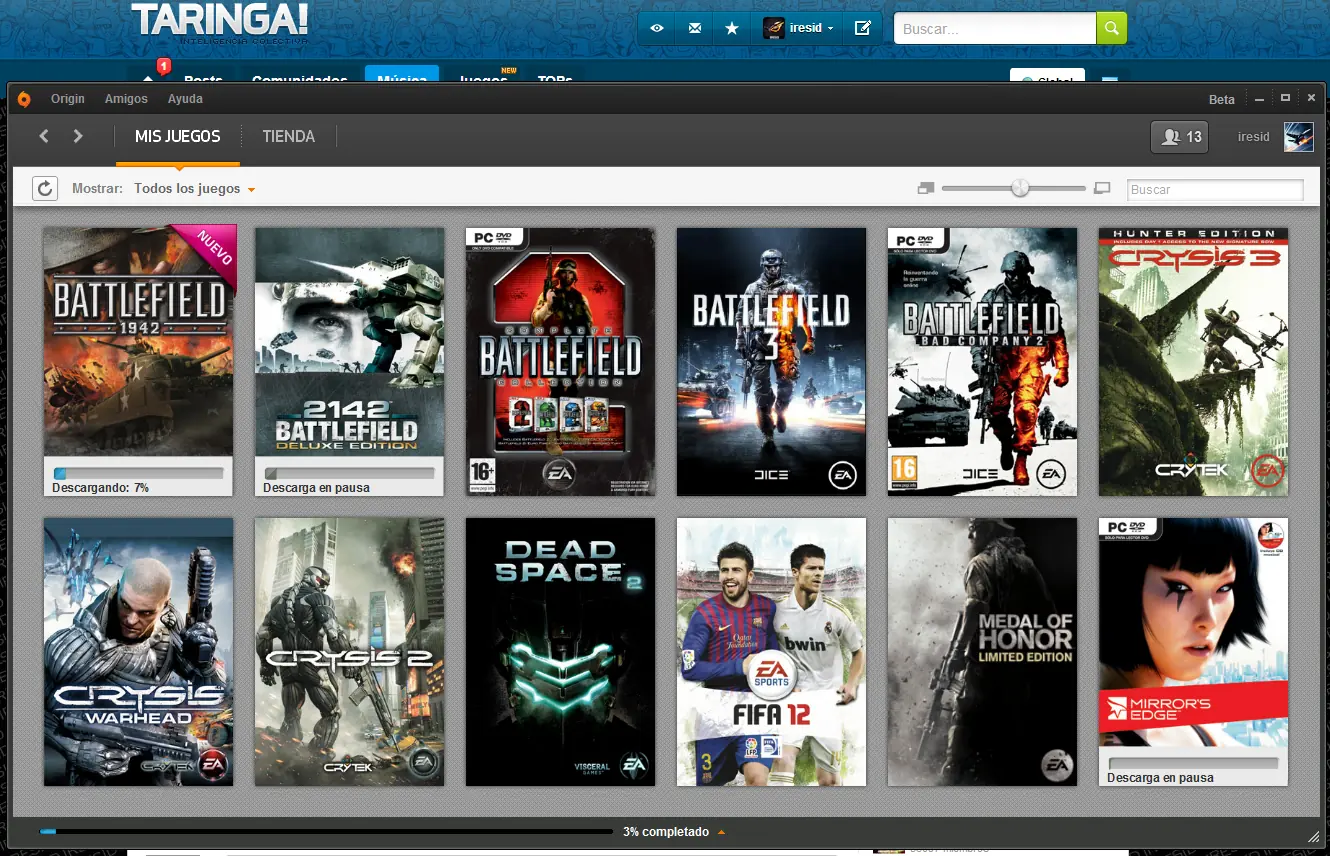The width and height of the screenshot is (1330, 856).
Task: Open the friends list showing 13
Action: [x=1180, y=137]
